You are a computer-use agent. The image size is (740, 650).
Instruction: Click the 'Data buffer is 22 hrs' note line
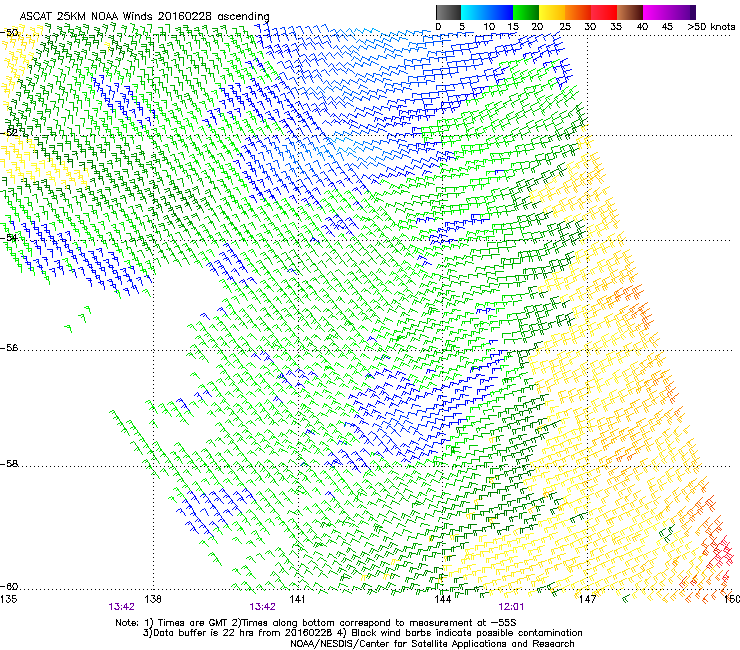point(362,633)
